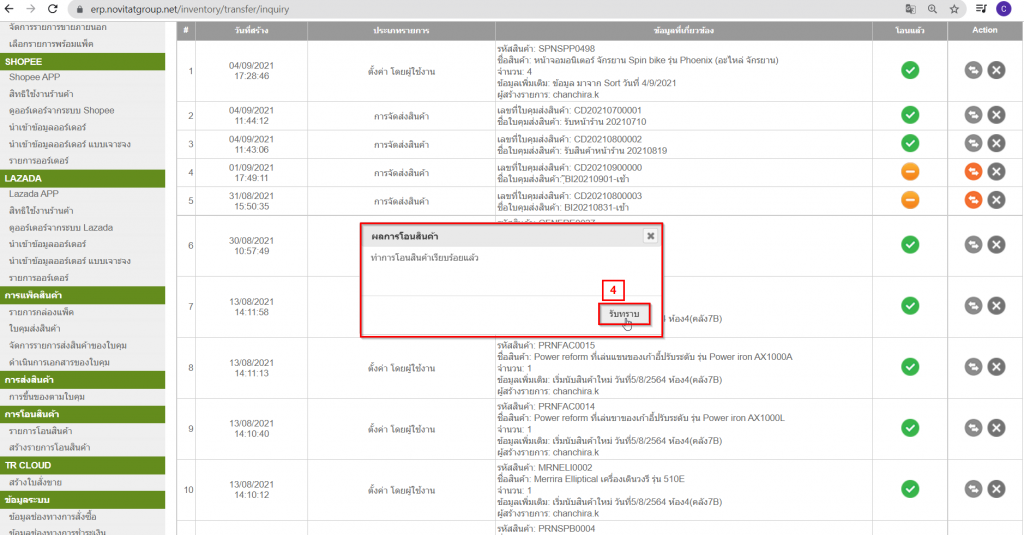Bookmark this page with the star icon
1024x535 pixels.
[955, 8]
